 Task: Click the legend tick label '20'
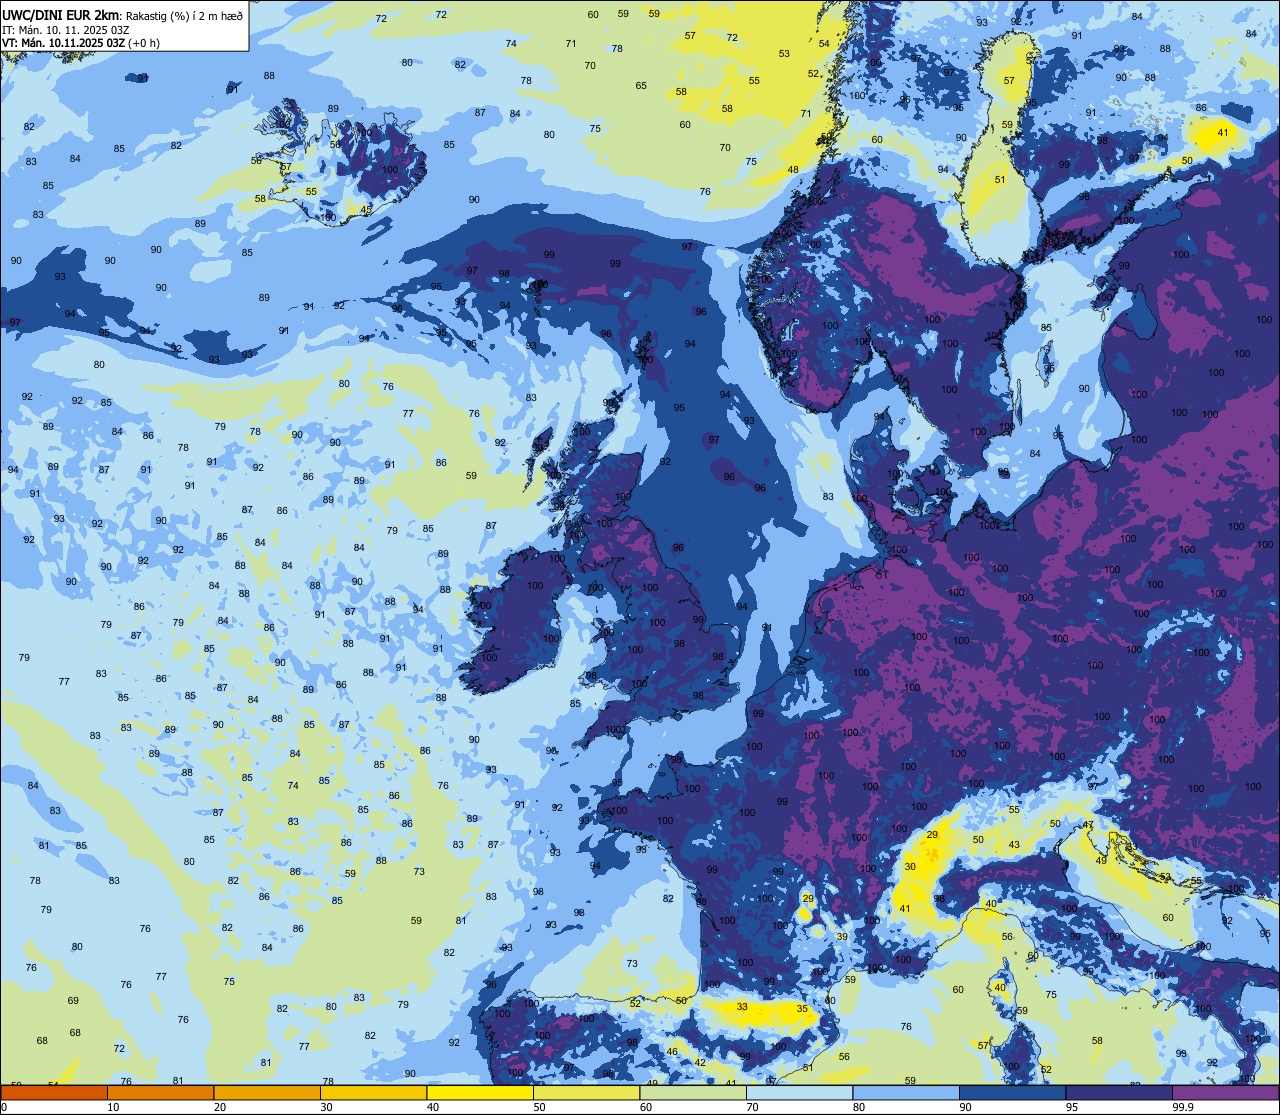pos(220,1107)
